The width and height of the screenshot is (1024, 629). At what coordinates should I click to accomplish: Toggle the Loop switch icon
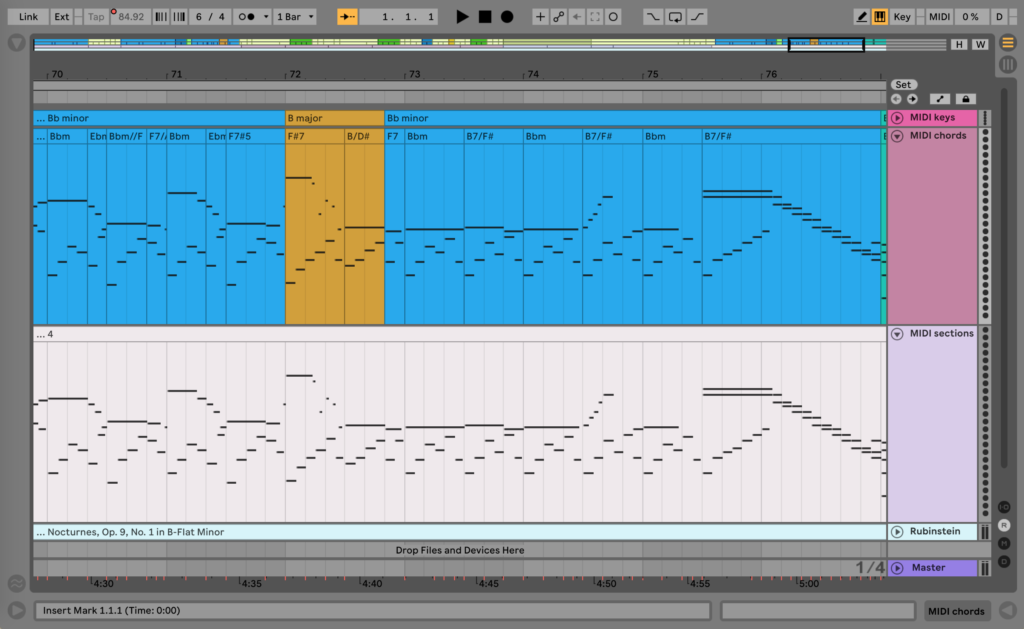point(675,16)
